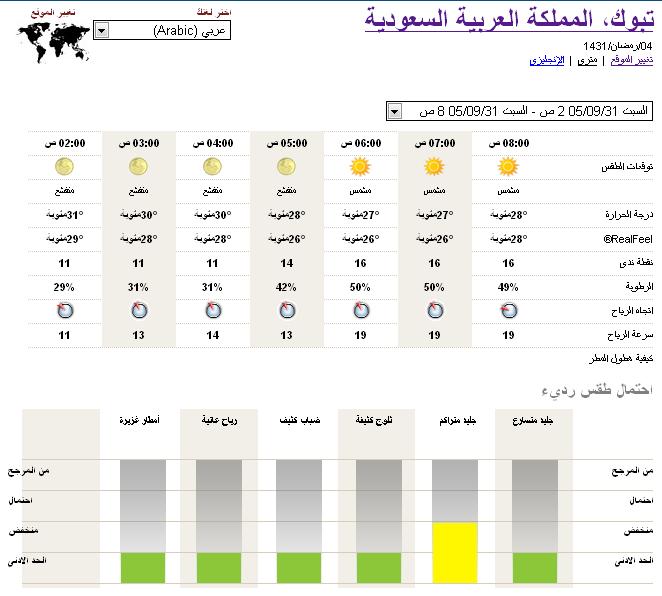
Task: Click the ثلوج كثيفة column header
Action: pyautogui.click(x=374, y=420)
